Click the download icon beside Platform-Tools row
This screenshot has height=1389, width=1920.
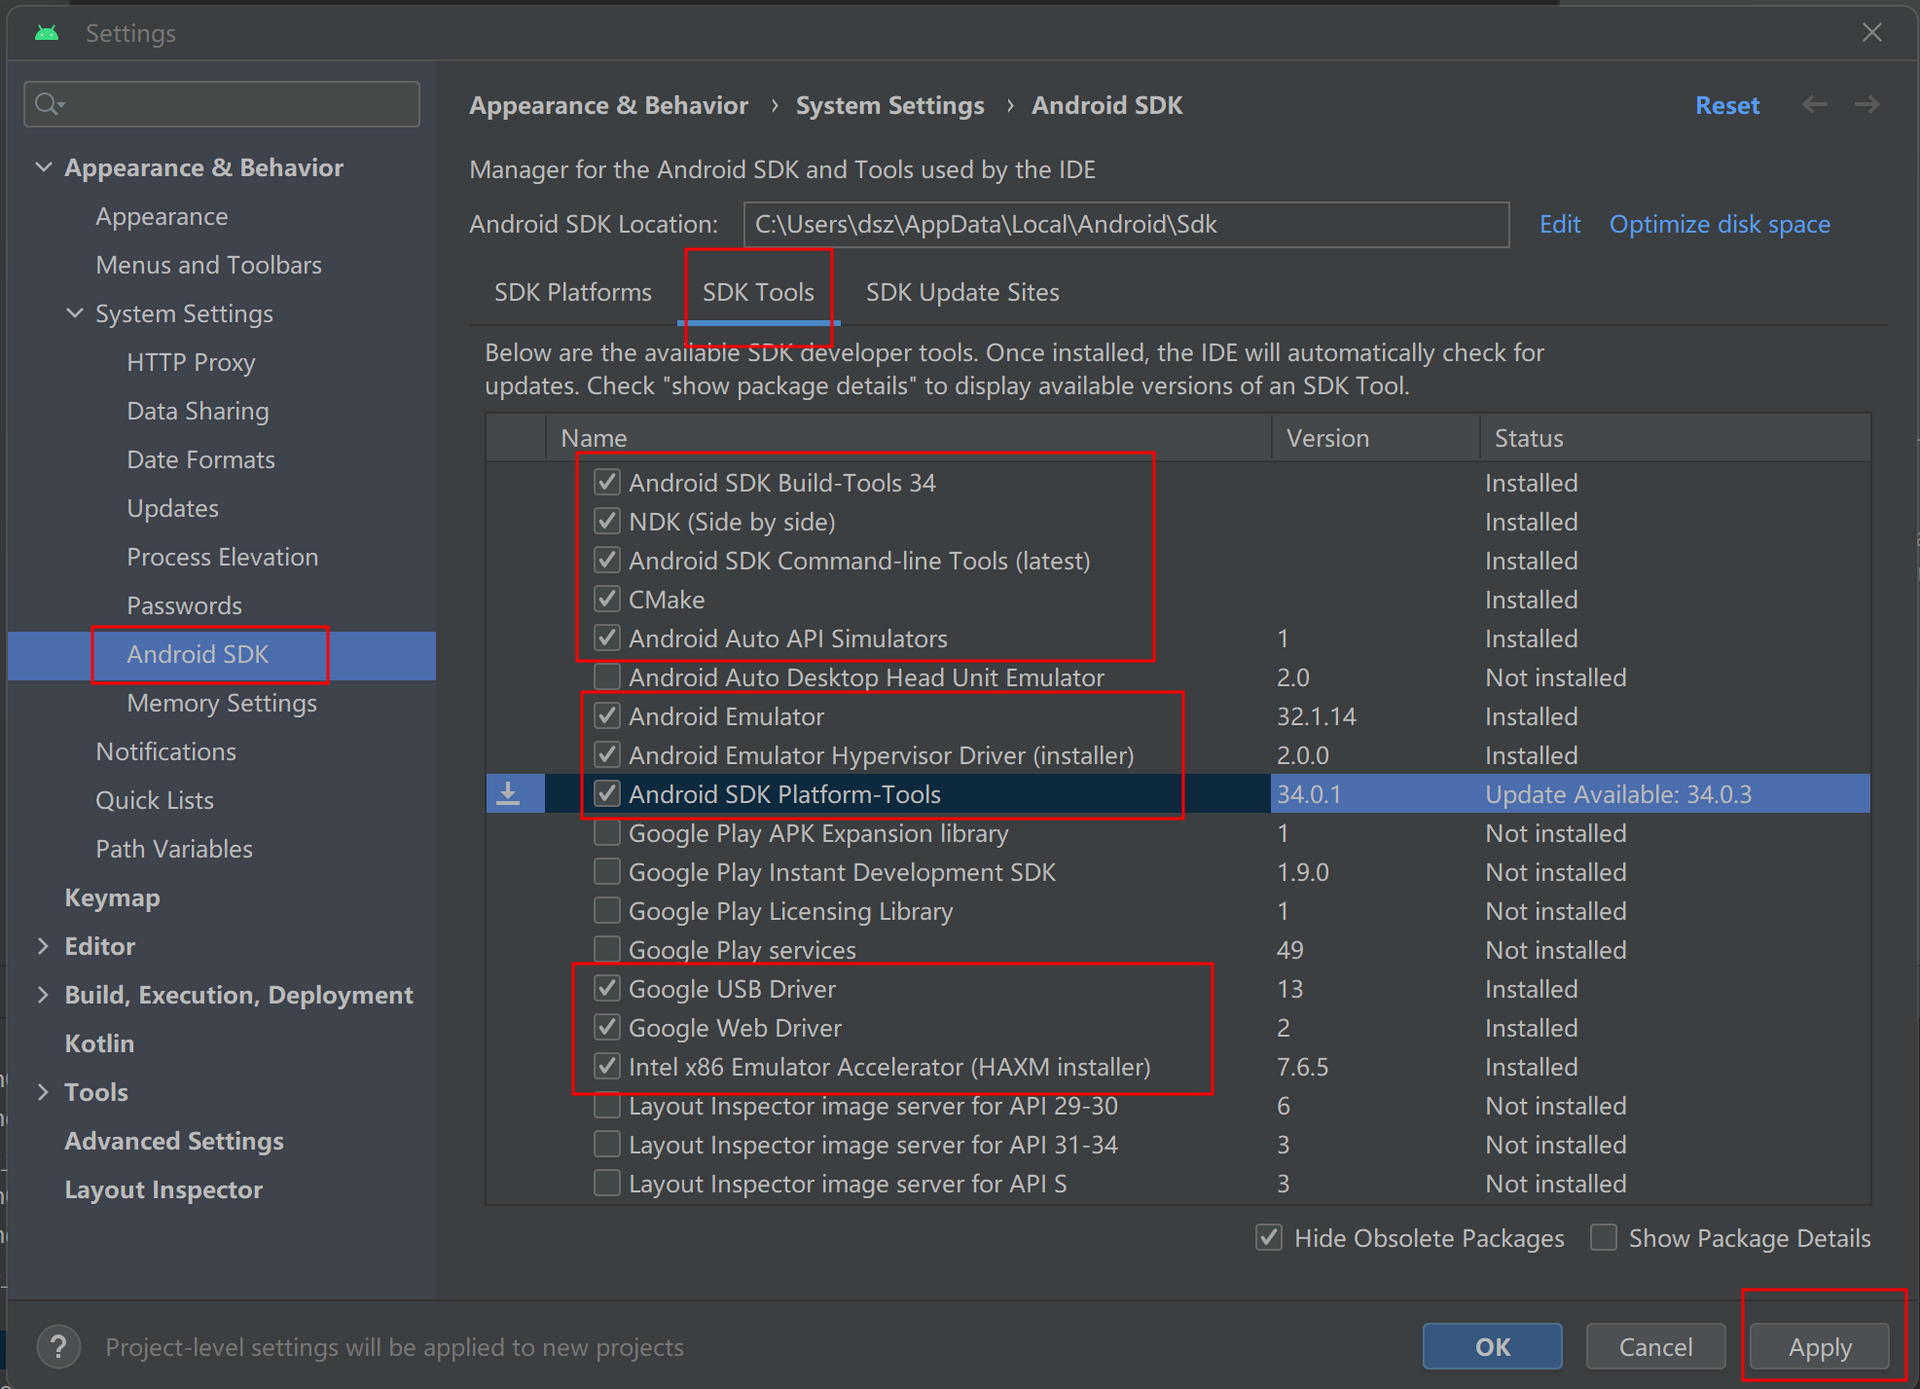click(x=508, y=794)
